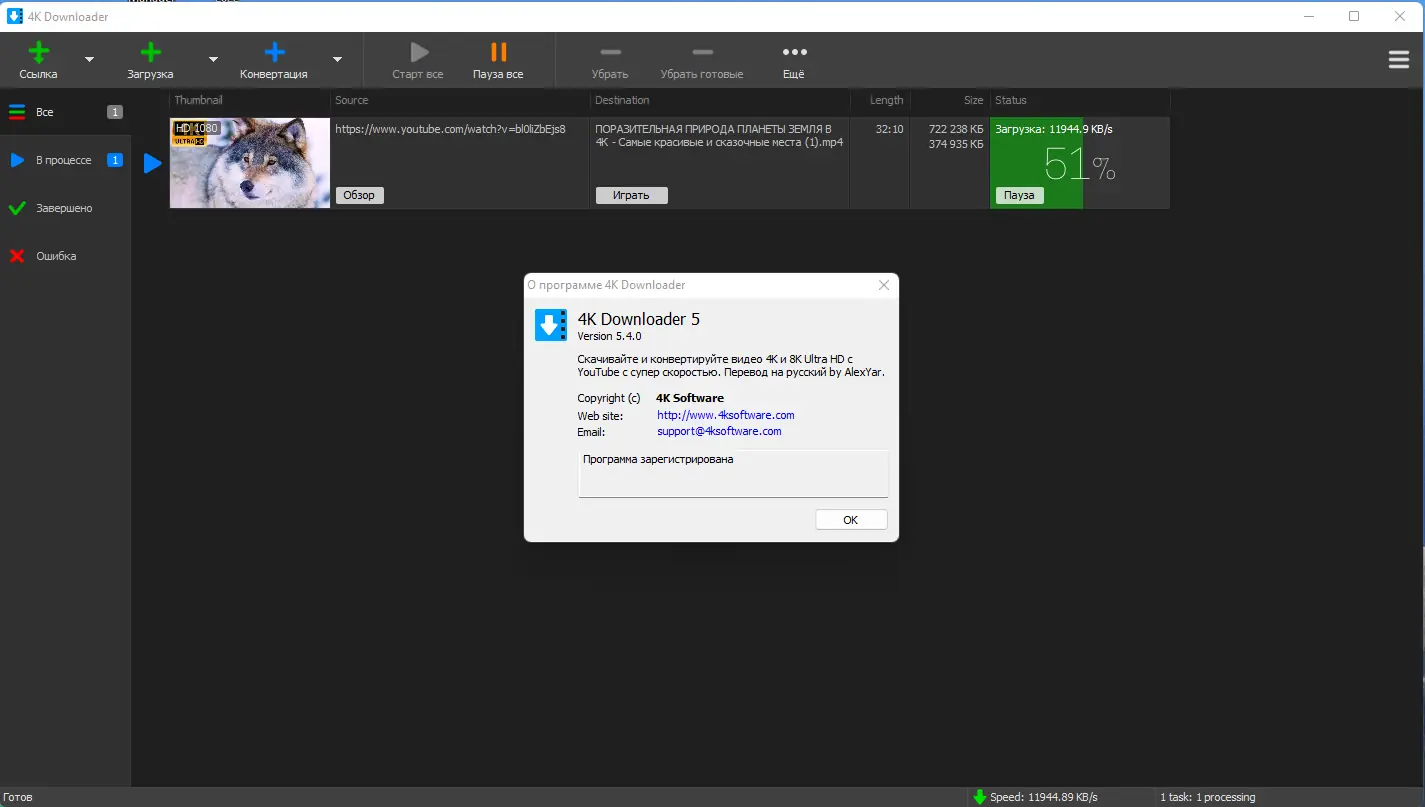Click the 374 935 КБ downloaded value
The height and width of the screenshot is (807, 1425).
pos(956,144)
